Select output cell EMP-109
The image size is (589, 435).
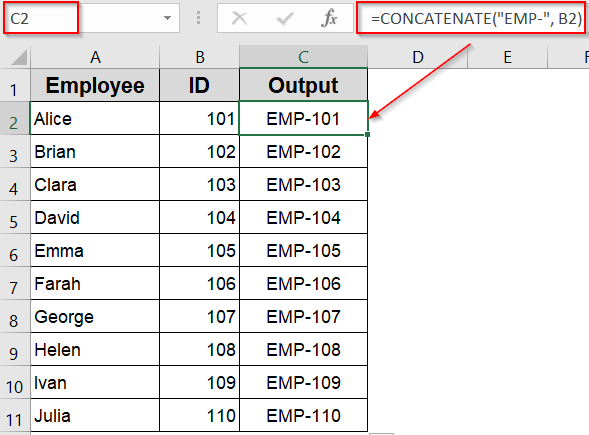[303, 383]
